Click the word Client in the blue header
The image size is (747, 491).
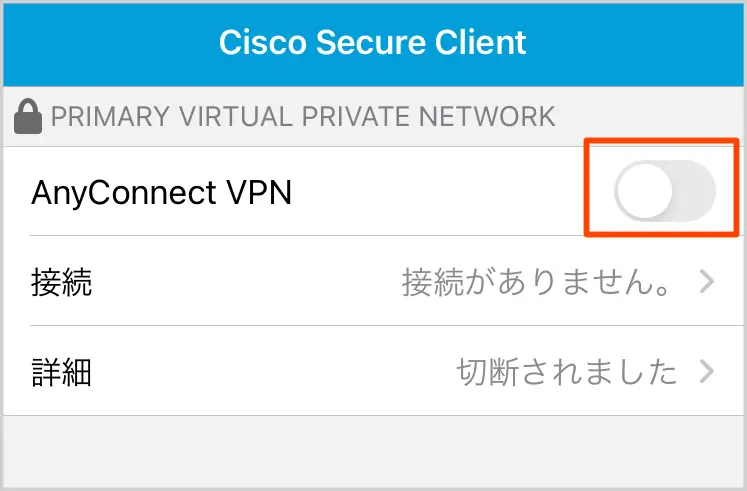pos(480,43)
